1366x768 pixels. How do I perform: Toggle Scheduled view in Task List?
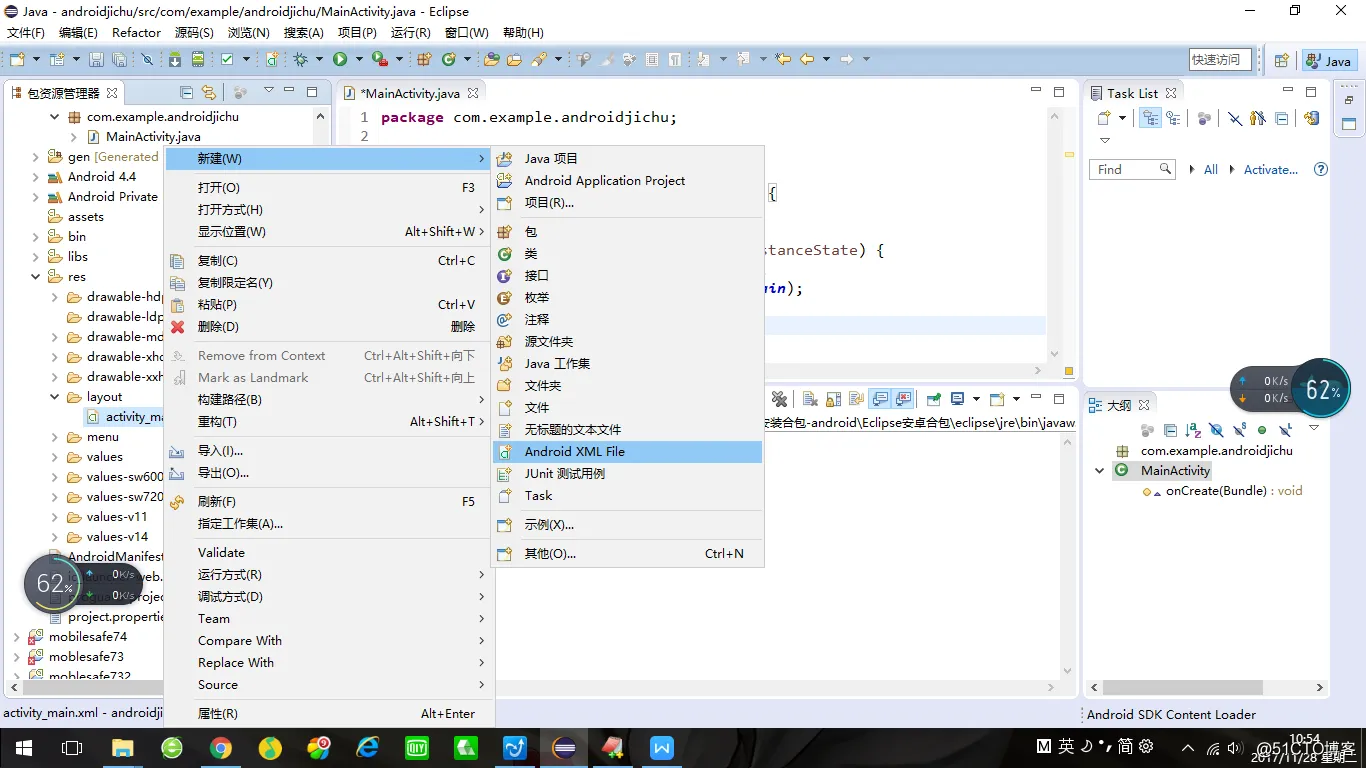pos(1173,118)
